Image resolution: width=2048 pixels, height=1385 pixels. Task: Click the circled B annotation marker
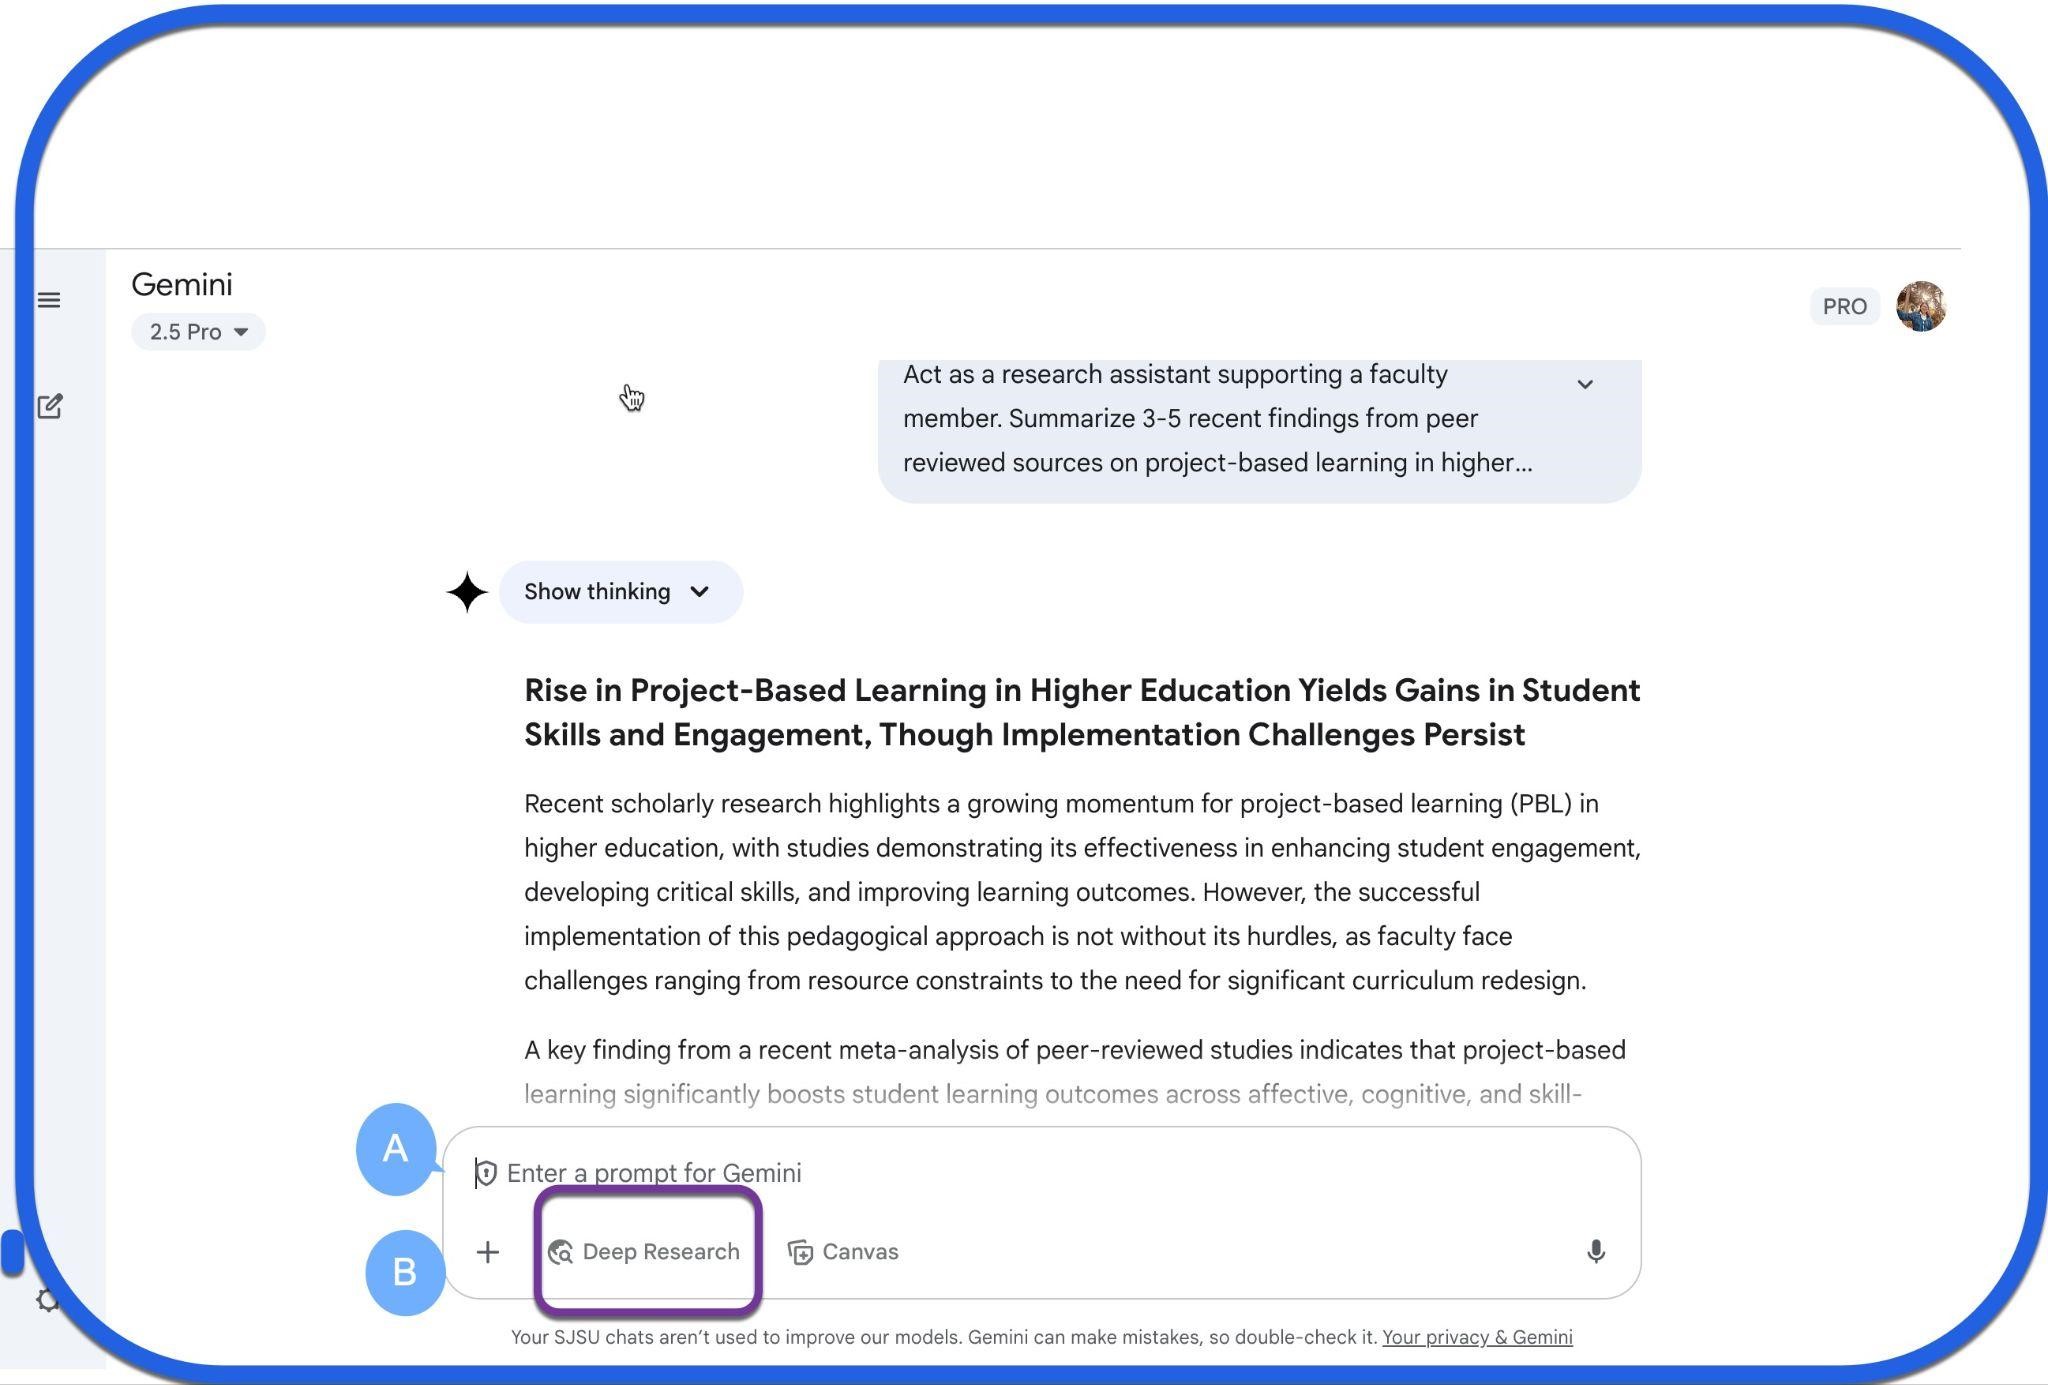tap(404, 1272)
